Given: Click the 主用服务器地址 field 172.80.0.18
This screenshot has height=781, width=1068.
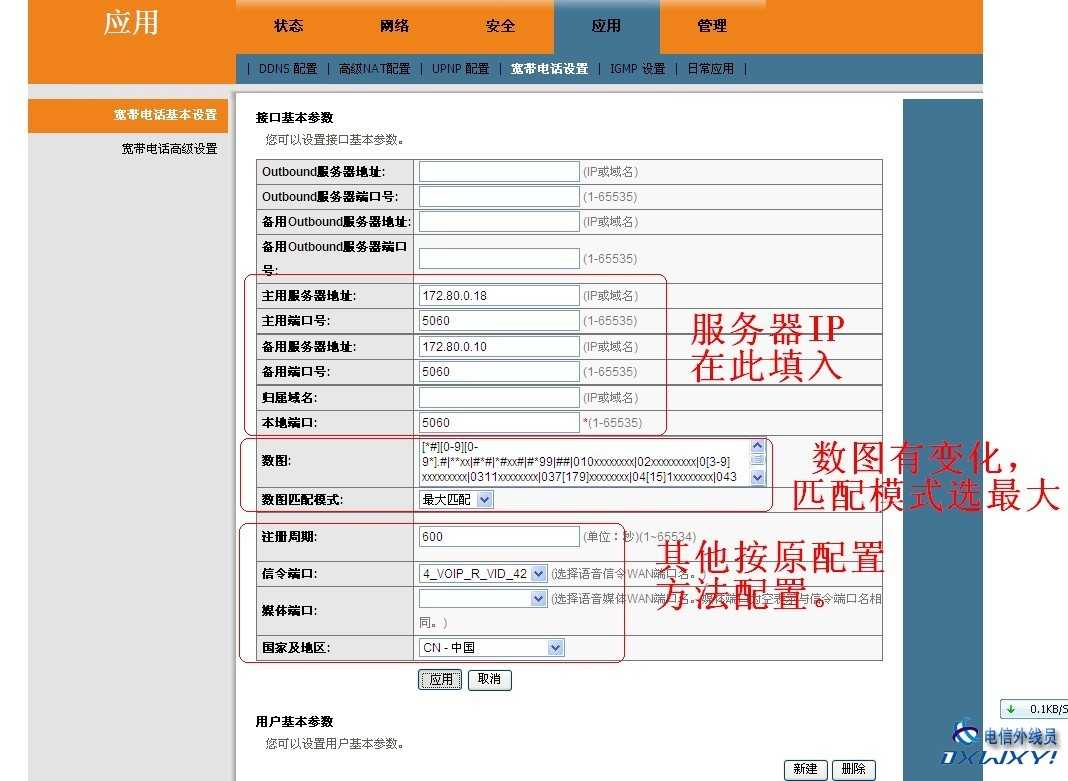Looking at the screenshot, I should (x=499, y=296).
